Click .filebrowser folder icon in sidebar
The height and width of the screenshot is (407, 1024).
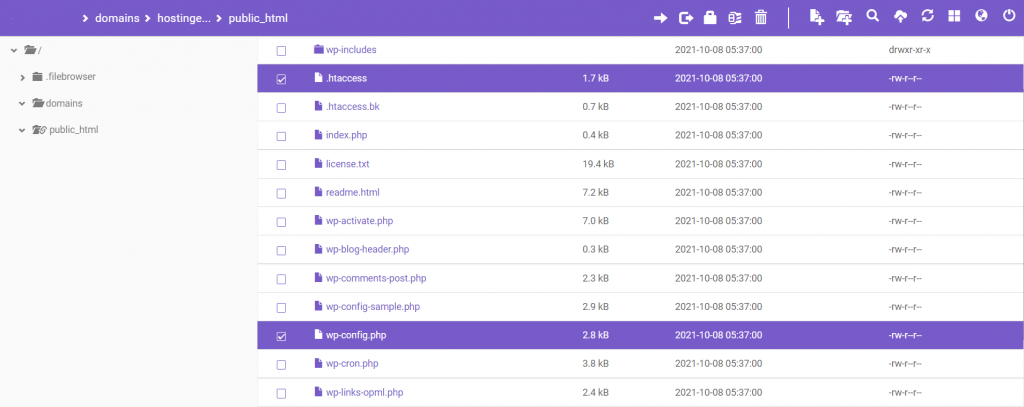pyautogui.click(x=38, y=76)
